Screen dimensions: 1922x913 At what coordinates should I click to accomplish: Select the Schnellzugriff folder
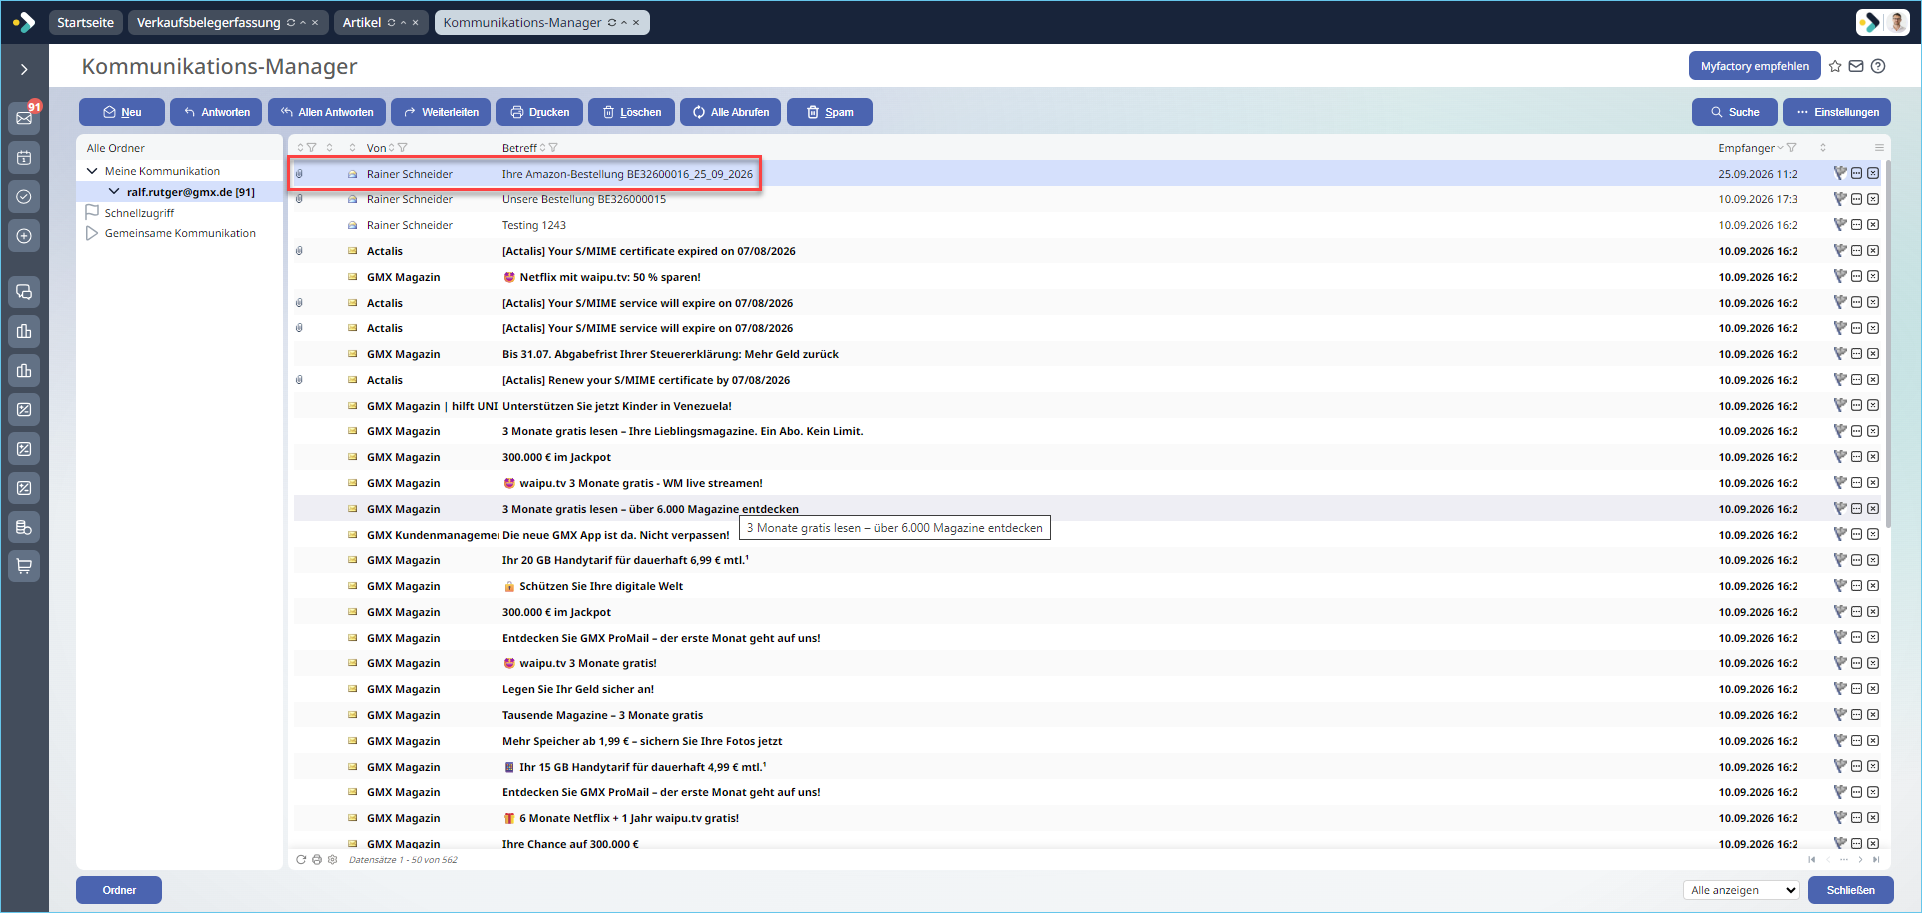point(139,213)
